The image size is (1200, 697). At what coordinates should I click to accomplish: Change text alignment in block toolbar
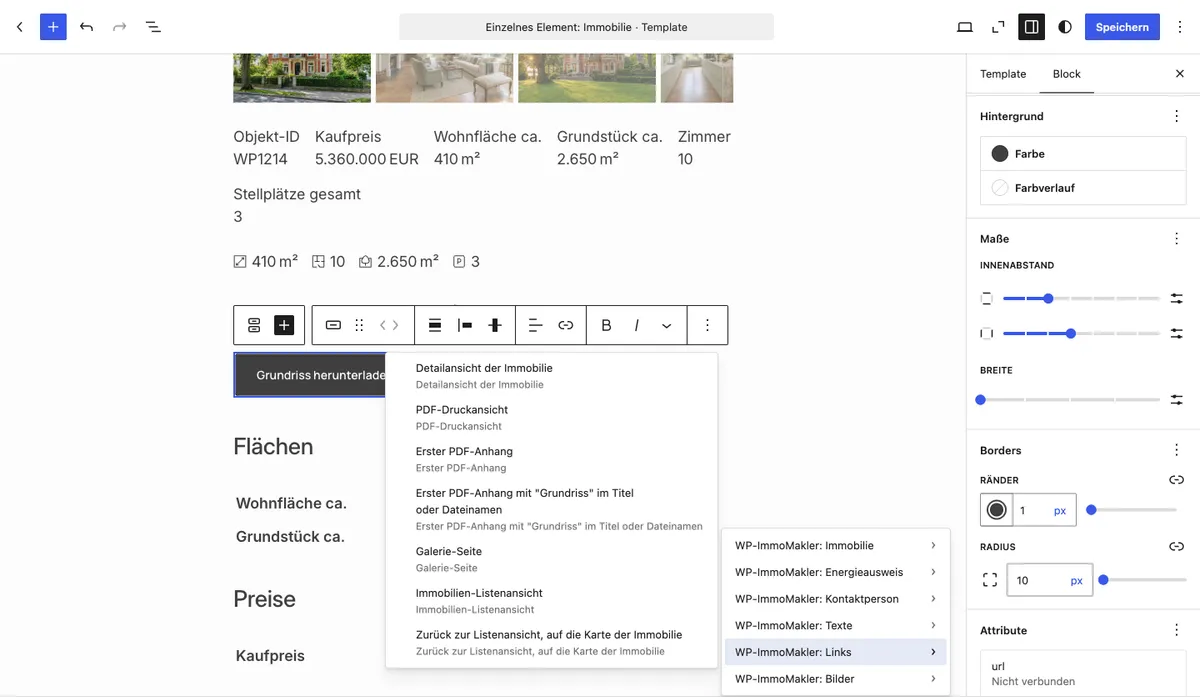coord(536,325)
